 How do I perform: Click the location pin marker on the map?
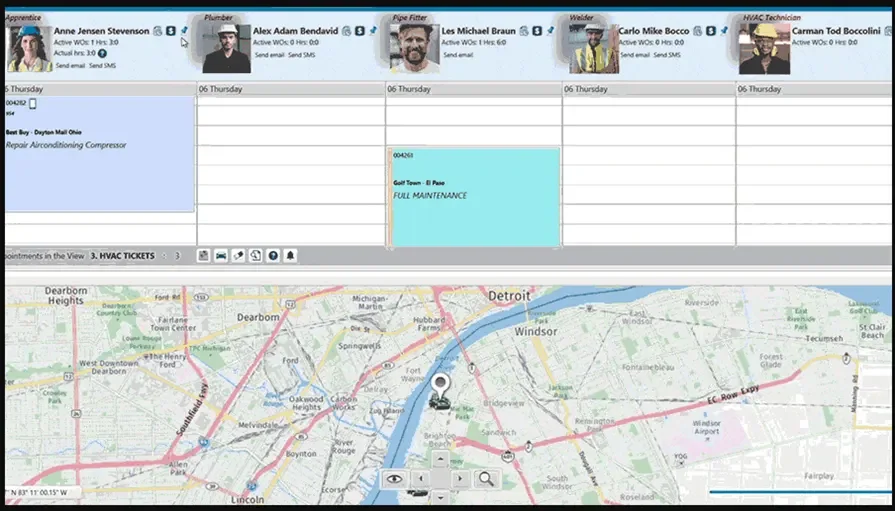click(440, 385)
